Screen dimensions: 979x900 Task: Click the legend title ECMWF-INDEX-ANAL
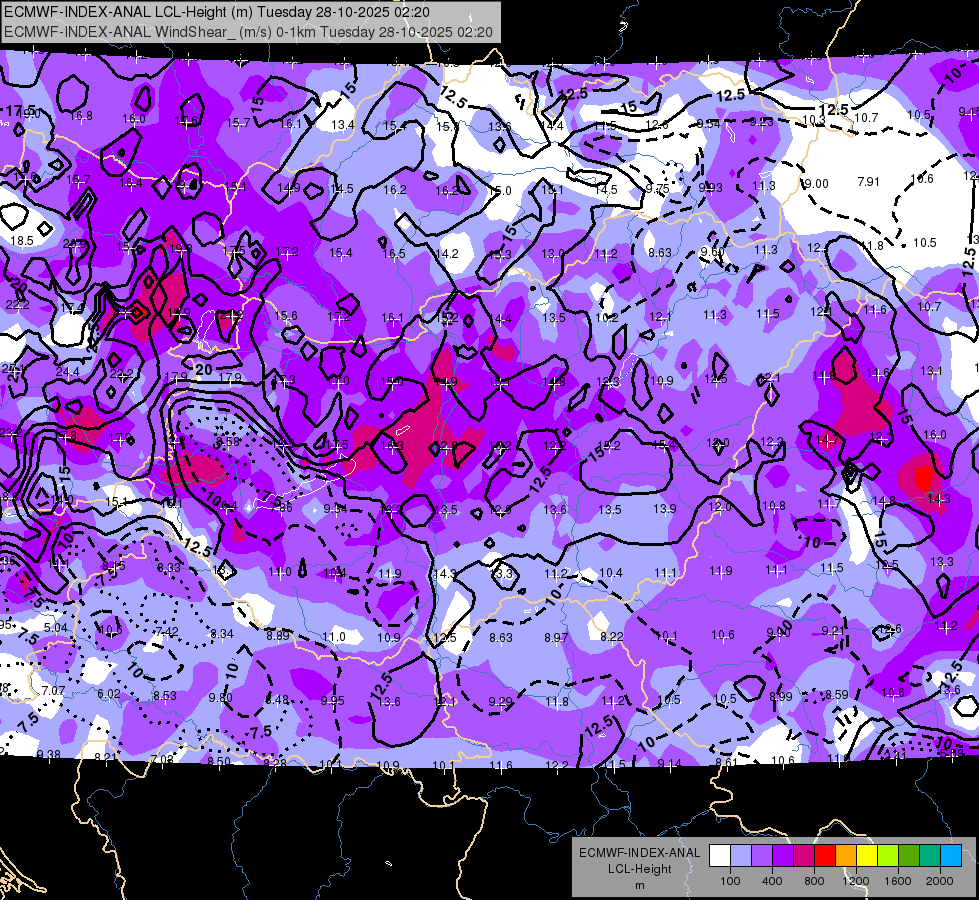pos(639,853)
